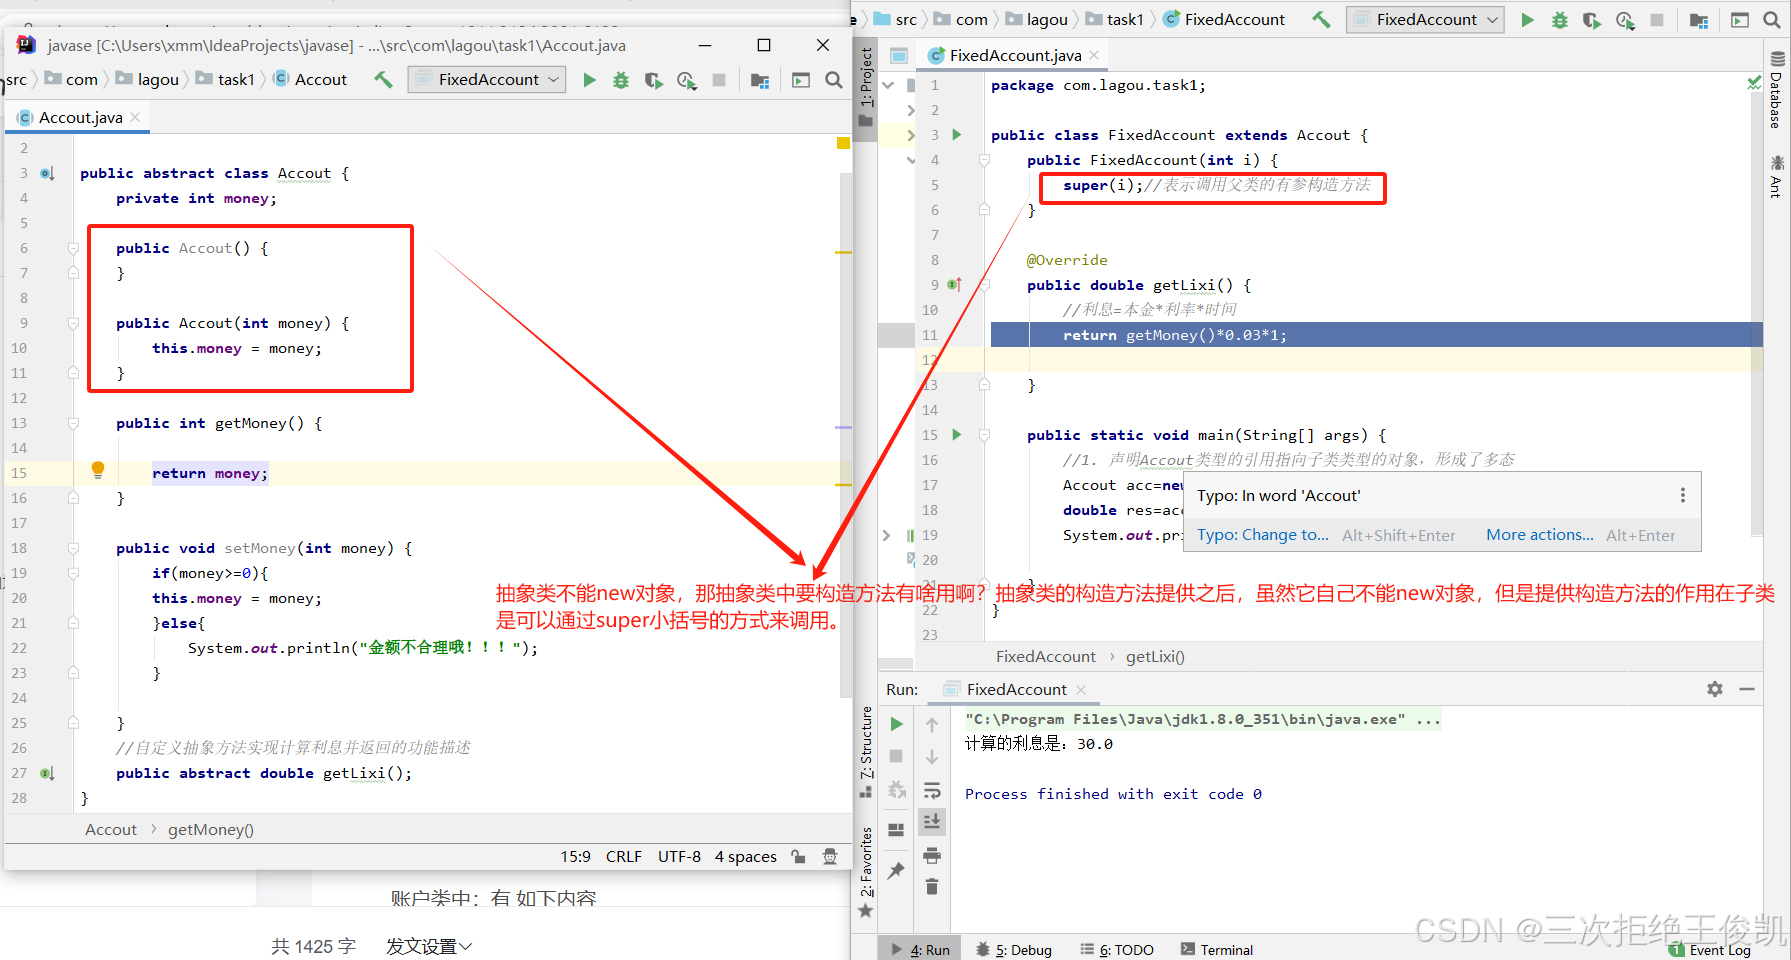Clear console output with the trash icon
Viewport: 1791px width, 960px height.
(x=932, y=886)
